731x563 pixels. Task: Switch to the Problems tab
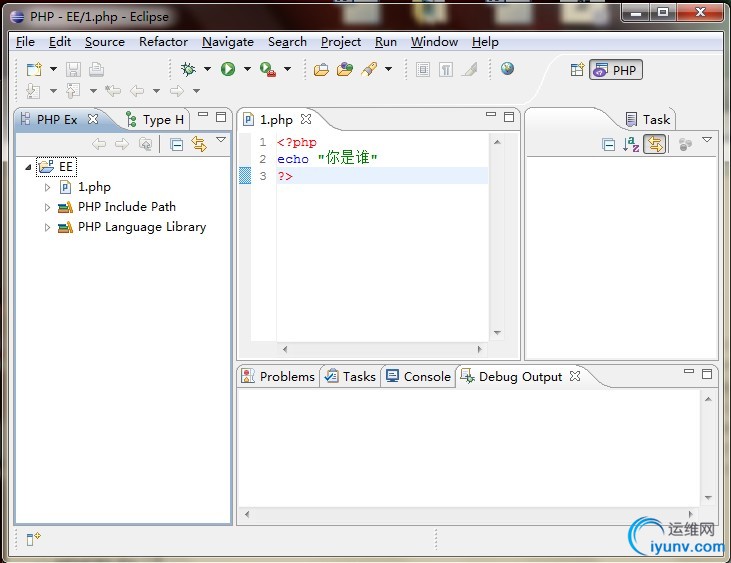278,377
